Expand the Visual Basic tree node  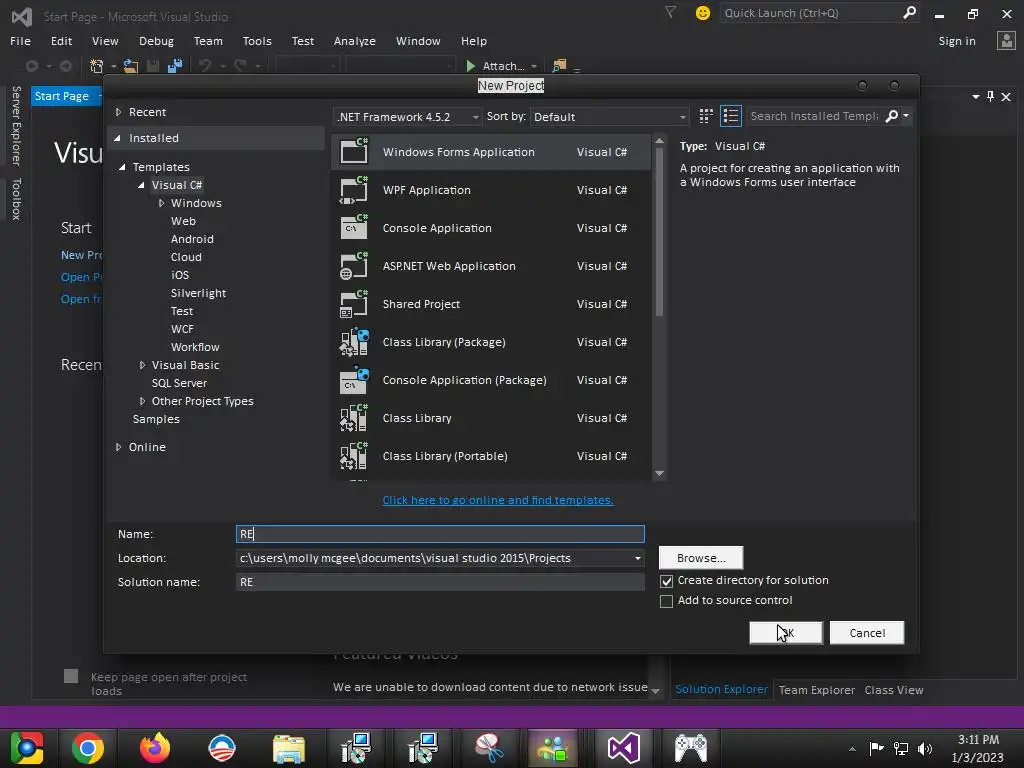142,365
